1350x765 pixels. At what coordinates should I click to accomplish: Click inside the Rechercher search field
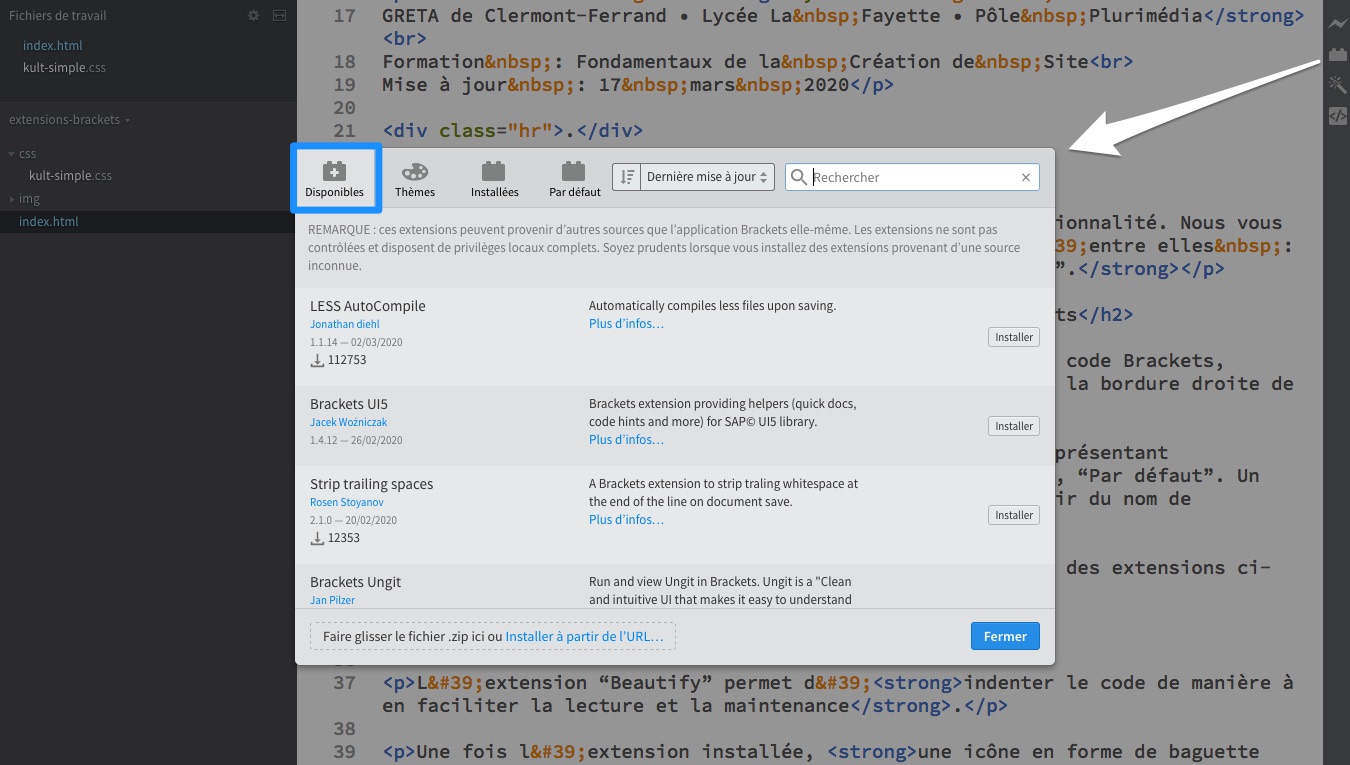click(910, 177)
